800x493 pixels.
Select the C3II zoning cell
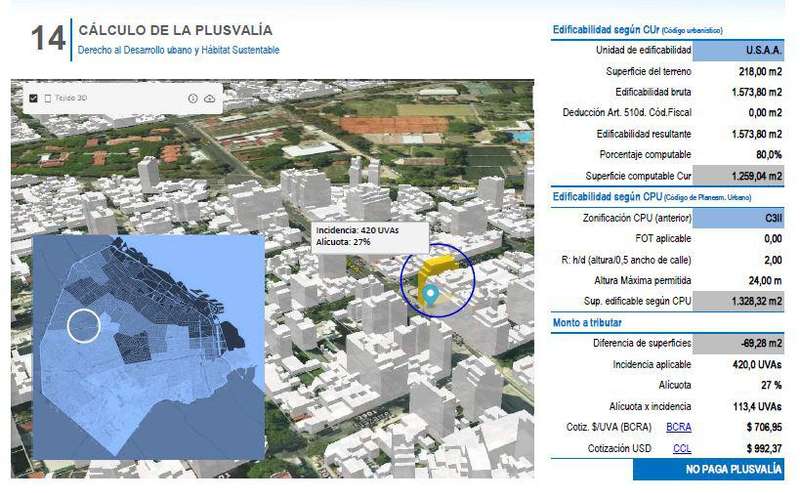click(x=739, y=216)
